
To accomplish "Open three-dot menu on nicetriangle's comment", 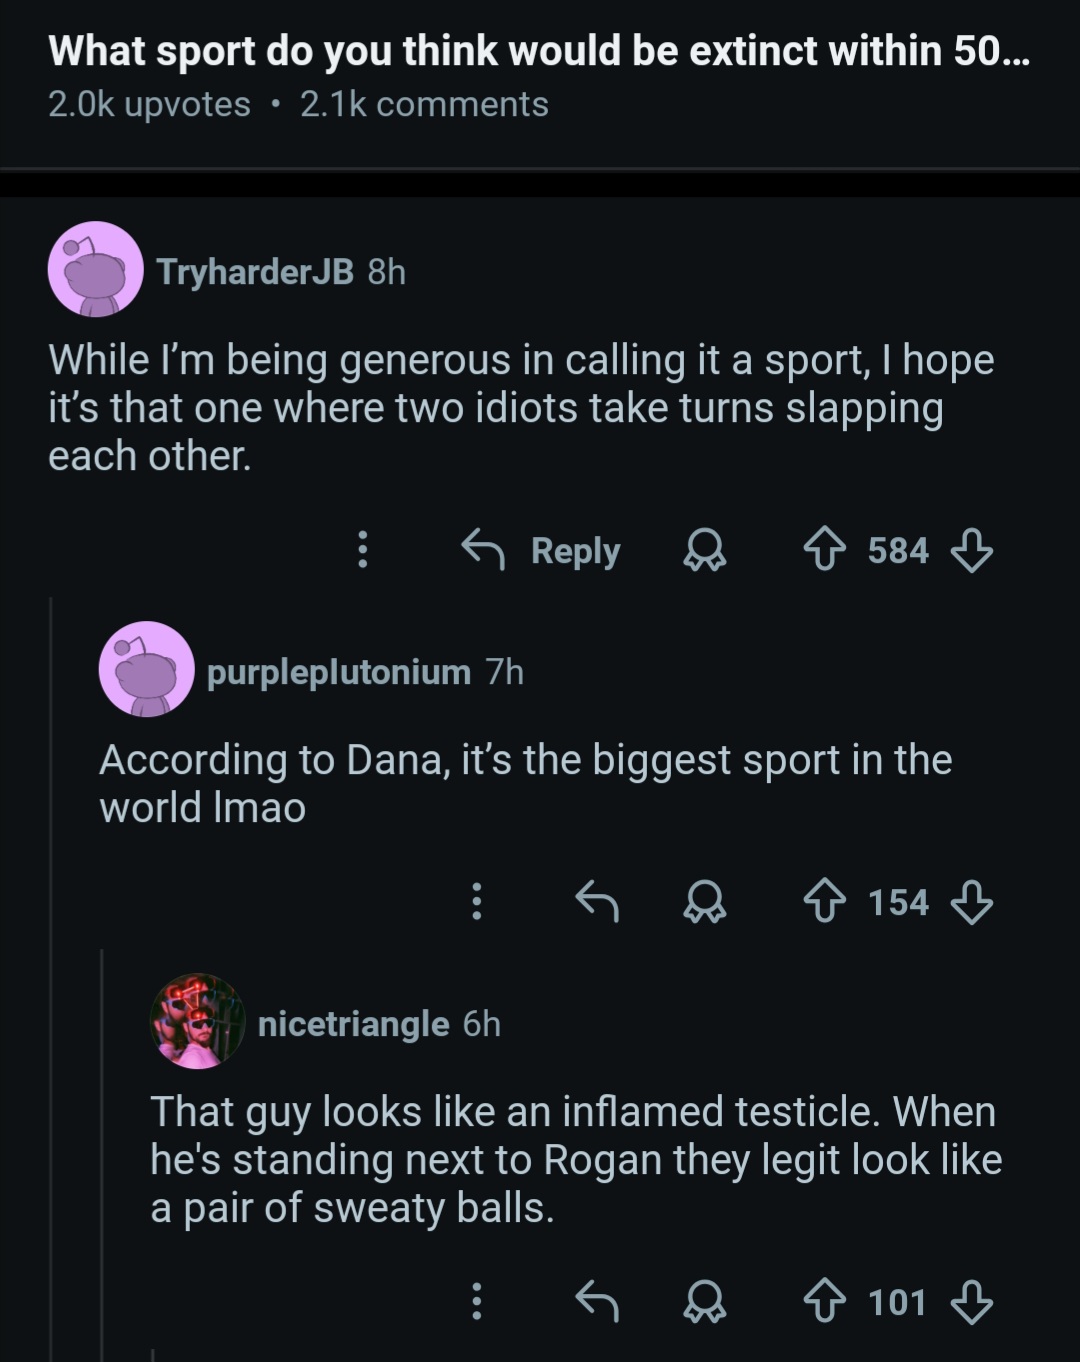I will coord(477,1303).
